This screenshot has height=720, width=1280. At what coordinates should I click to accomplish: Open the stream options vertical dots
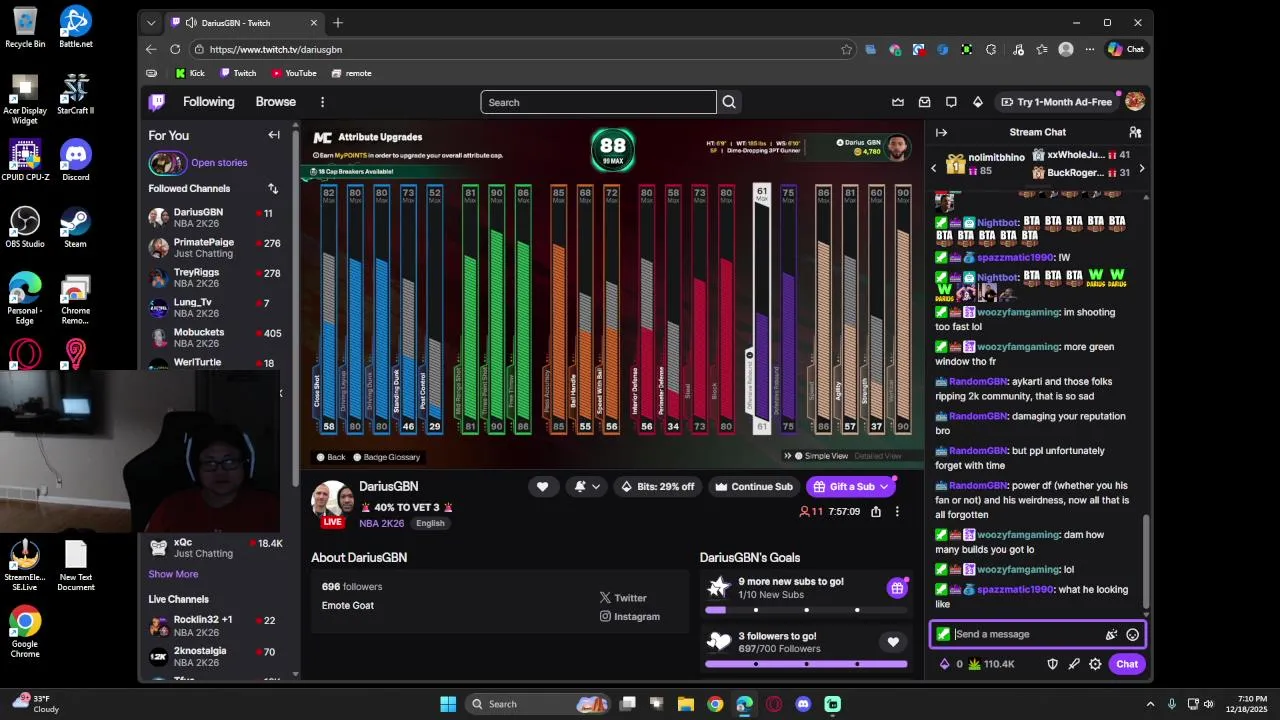click(897, 512)
